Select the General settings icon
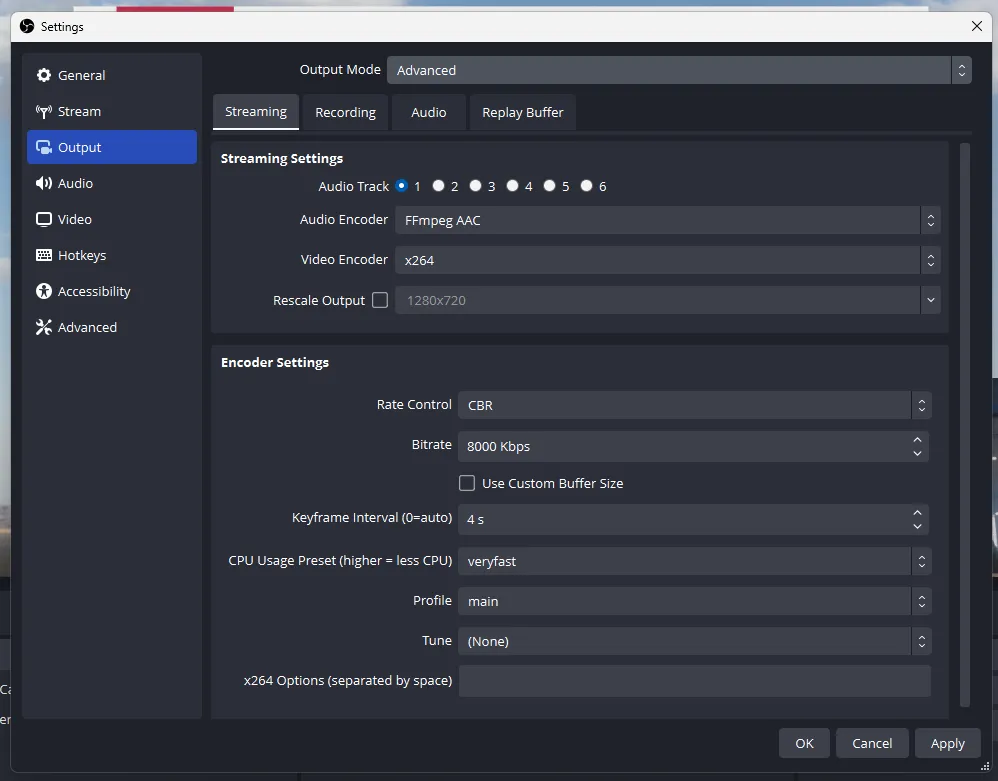The width and height of the screenshot is (998, 781). pos(44,75)
